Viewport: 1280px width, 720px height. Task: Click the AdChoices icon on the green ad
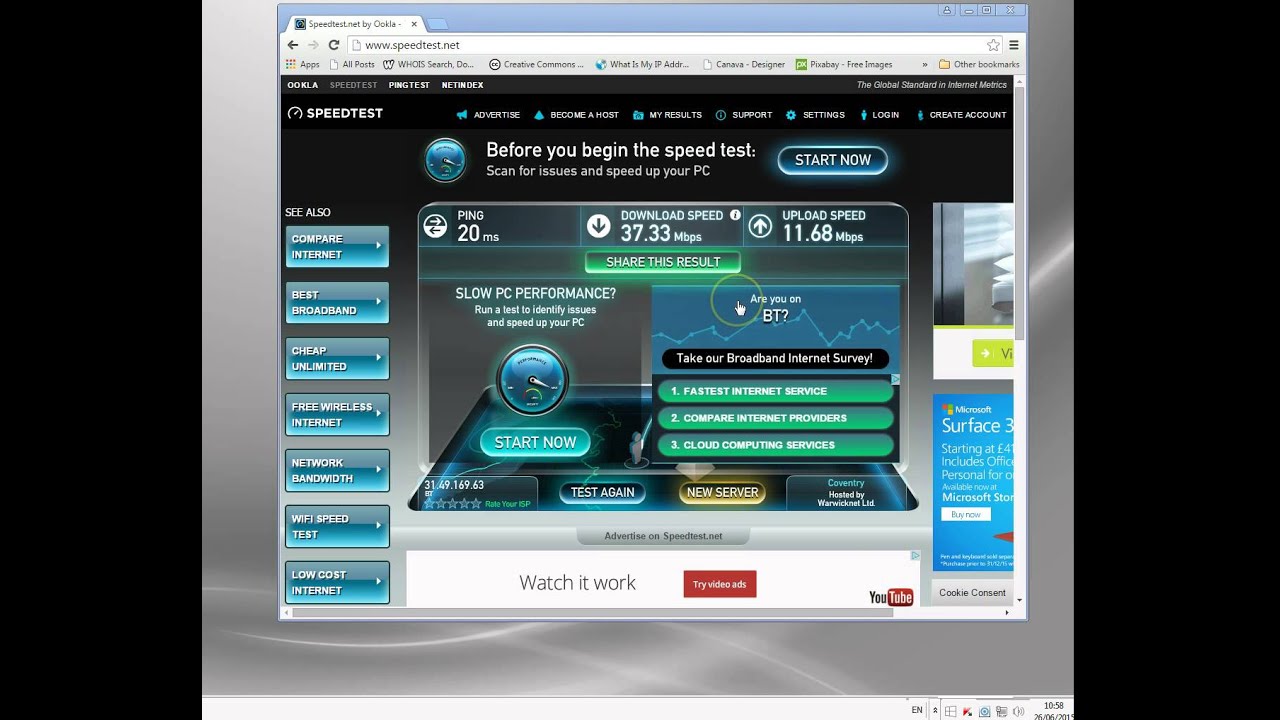coord(895,379)
